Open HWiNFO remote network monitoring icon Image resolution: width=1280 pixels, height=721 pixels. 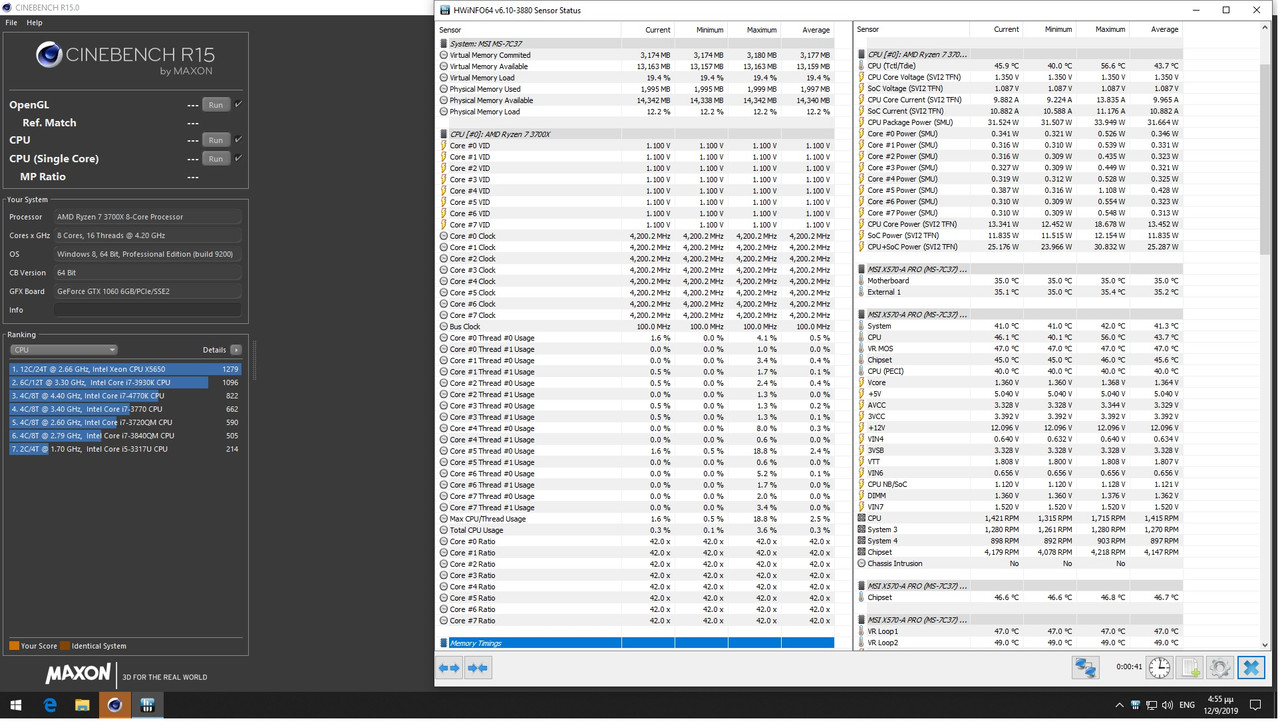tap(1085, 668)
